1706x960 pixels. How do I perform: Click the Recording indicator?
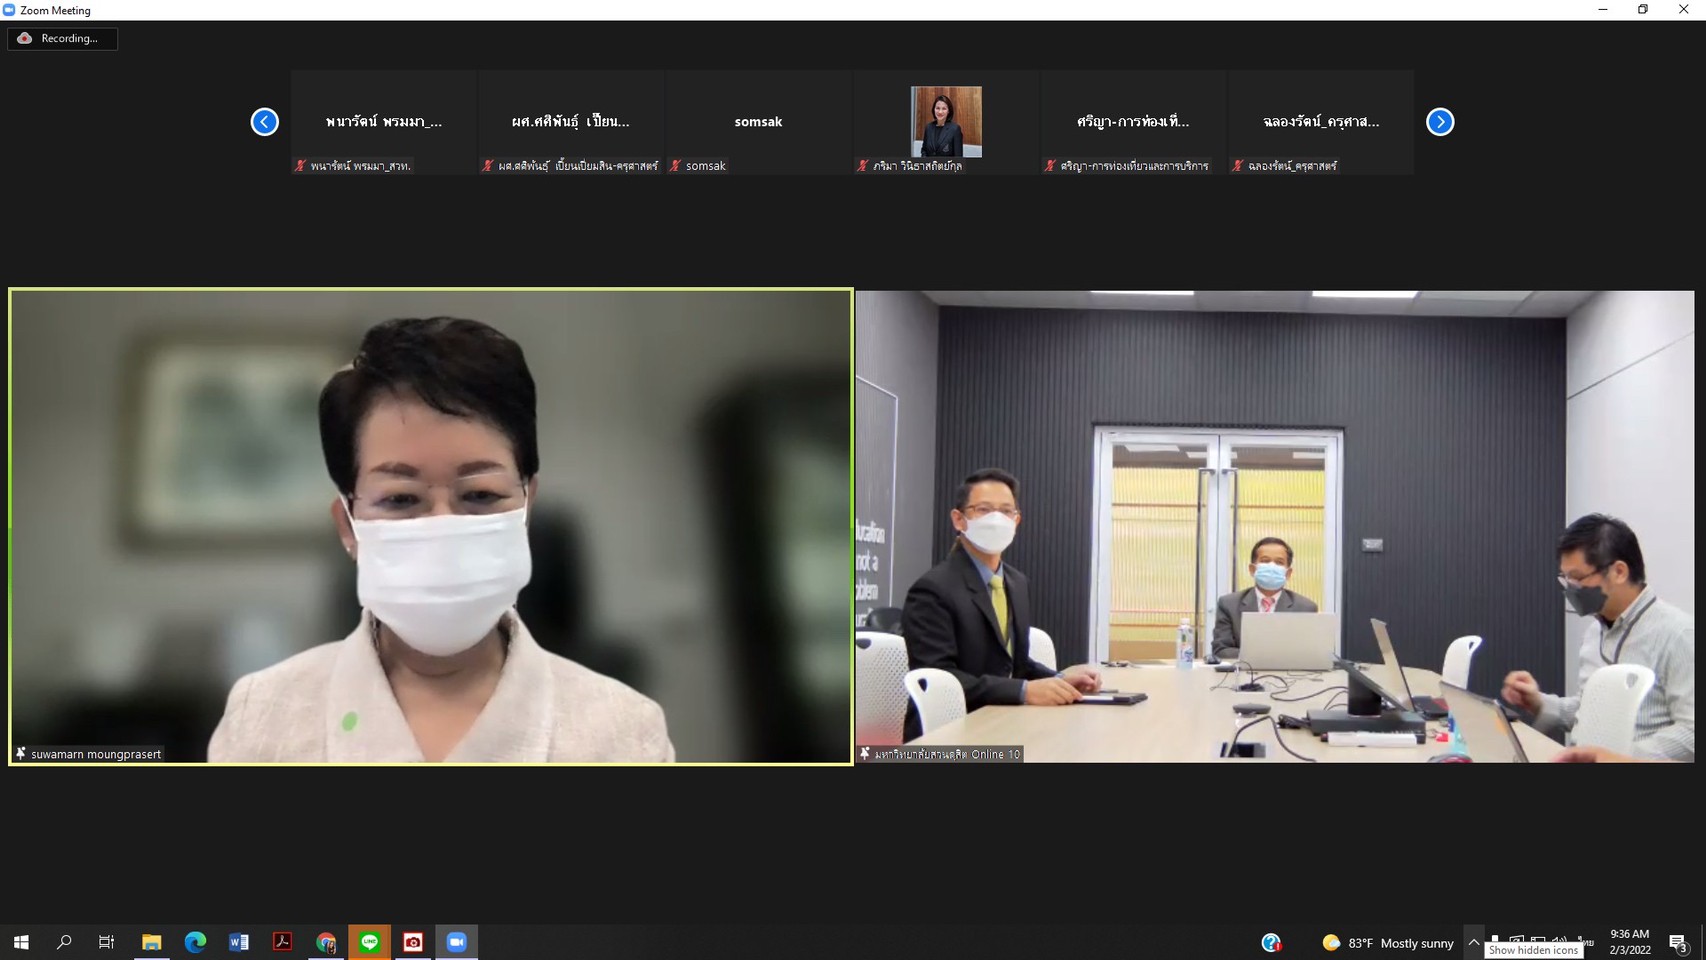coord(62,38)
